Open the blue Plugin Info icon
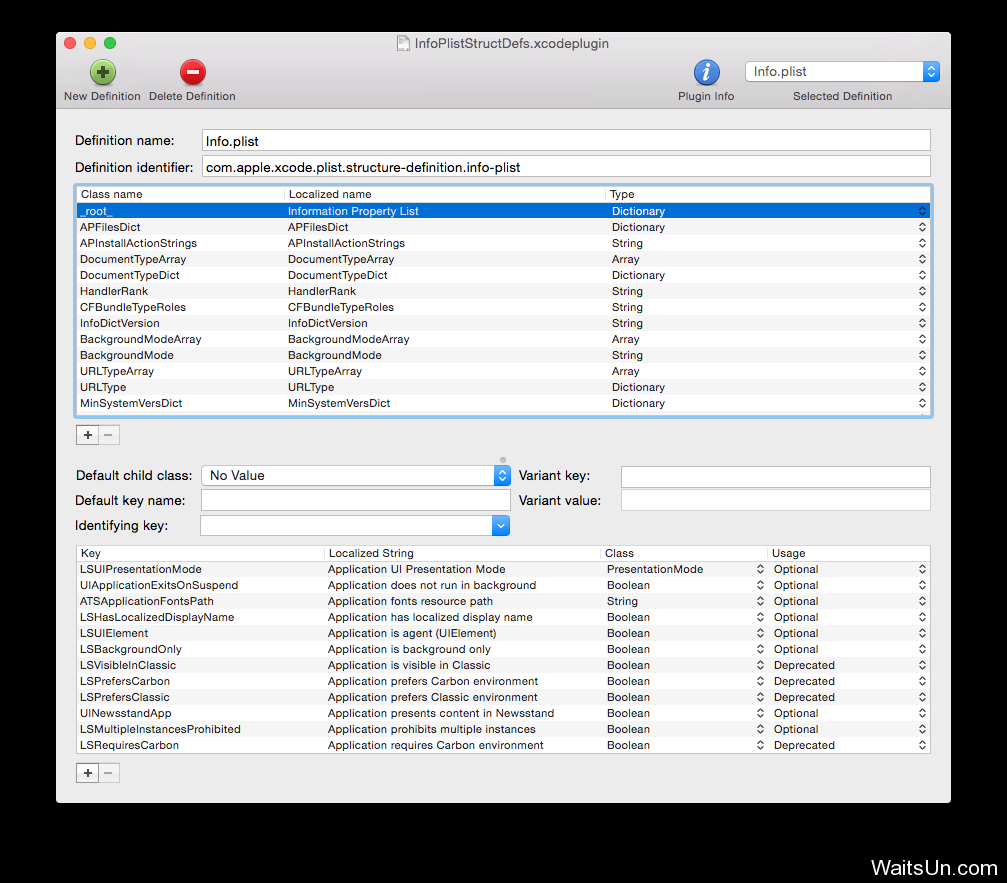Screen dimensions: 1007x883 [x=706, y=72]
